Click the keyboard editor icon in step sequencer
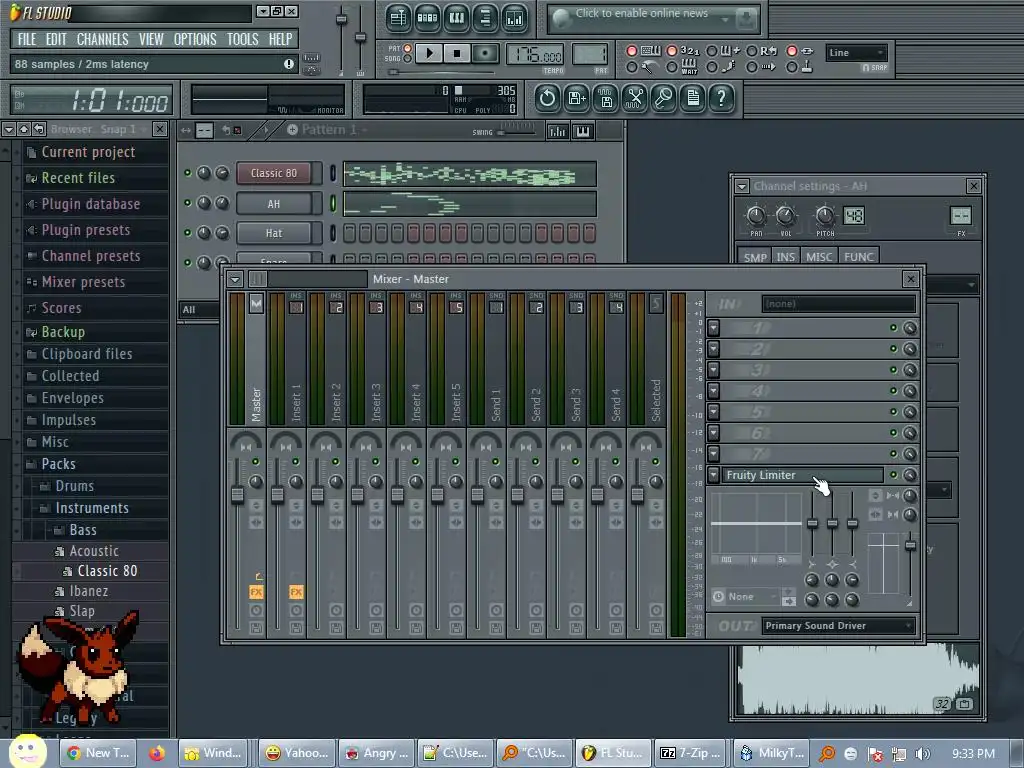1024x768 pixels. (583, 131)
